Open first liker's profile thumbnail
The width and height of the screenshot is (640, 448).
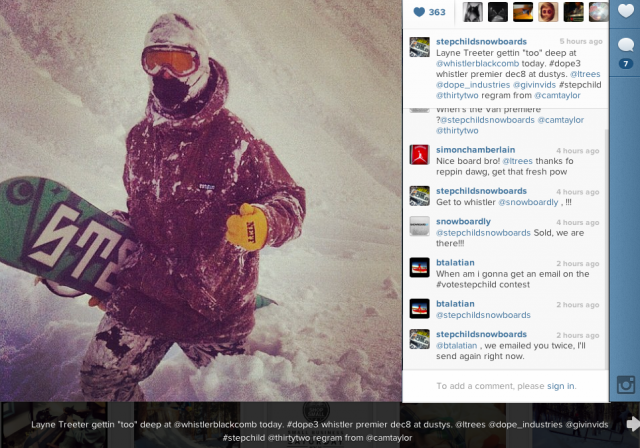[472, 12]
